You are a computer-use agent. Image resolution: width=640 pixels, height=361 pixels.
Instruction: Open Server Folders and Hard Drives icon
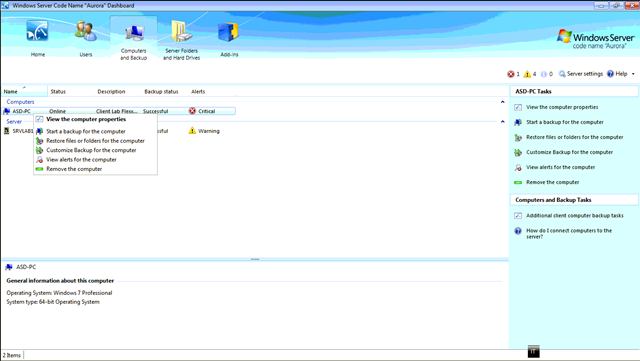tap(181, 31)
